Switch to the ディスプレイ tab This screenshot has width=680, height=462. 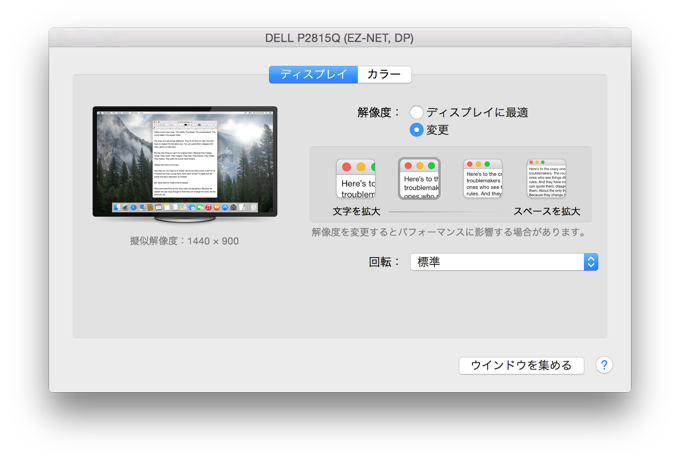pyautogui.click(x=313, y=75)
